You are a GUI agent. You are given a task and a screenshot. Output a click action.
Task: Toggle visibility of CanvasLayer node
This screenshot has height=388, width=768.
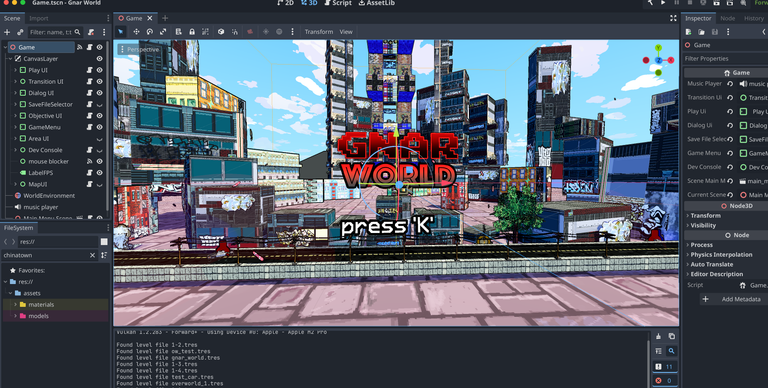coord(99,59)
